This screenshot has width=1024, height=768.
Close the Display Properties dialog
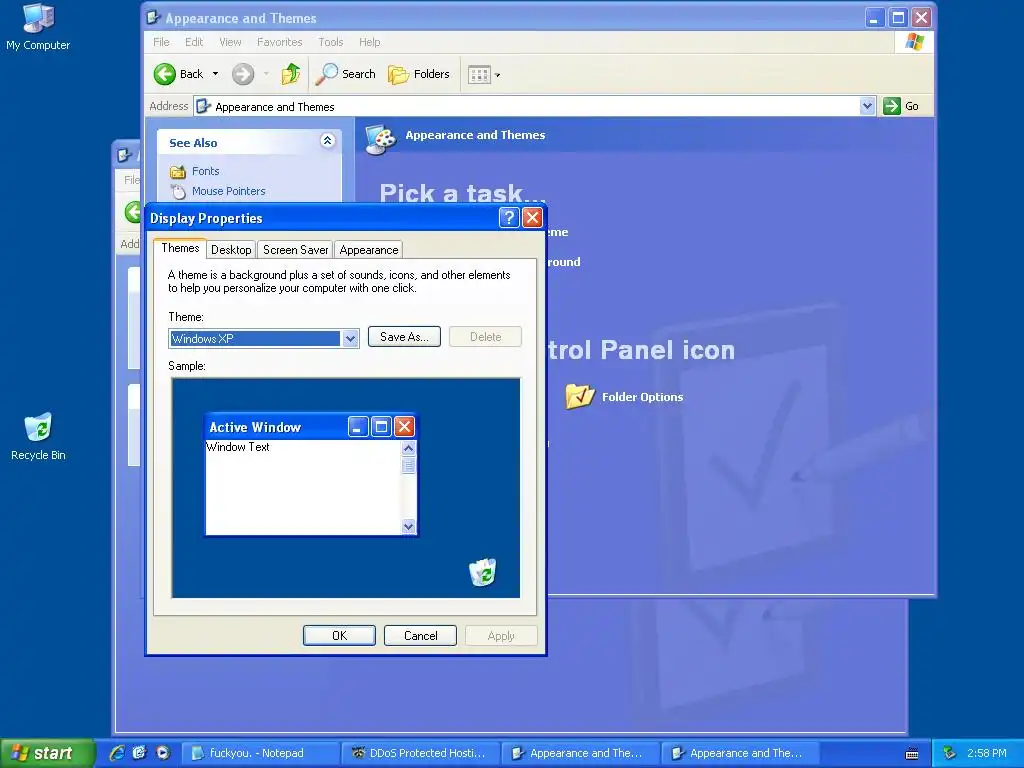tap(532, 217)
